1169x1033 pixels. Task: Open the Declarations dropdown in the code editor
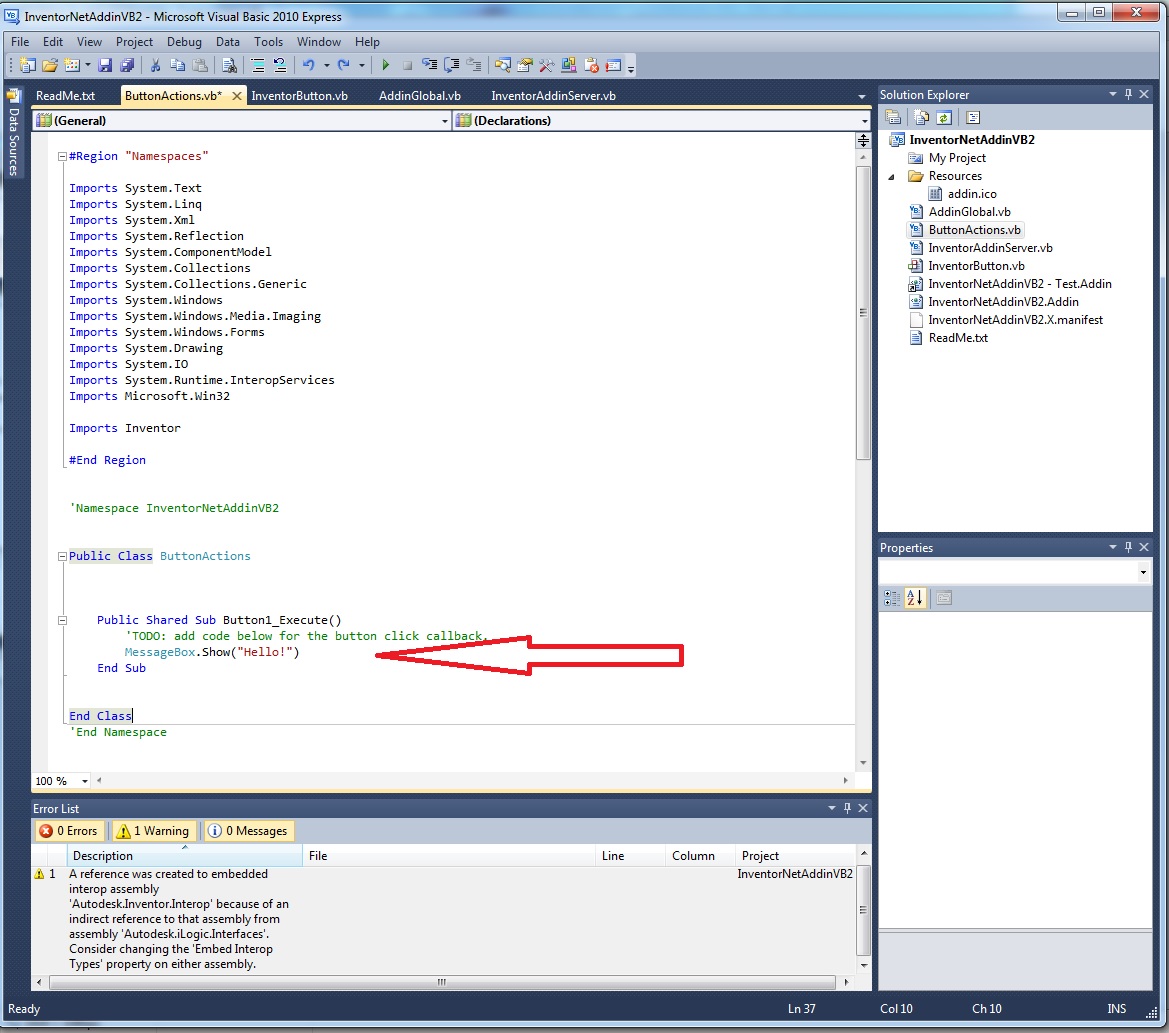[863, 120]
